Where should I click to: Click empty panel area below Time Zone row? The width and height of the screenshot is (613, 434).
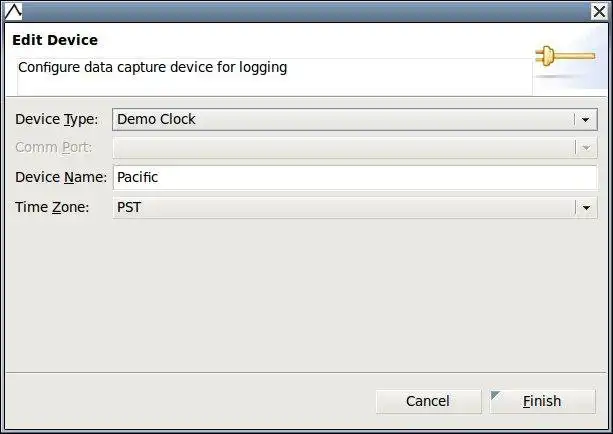pos(300,290)
